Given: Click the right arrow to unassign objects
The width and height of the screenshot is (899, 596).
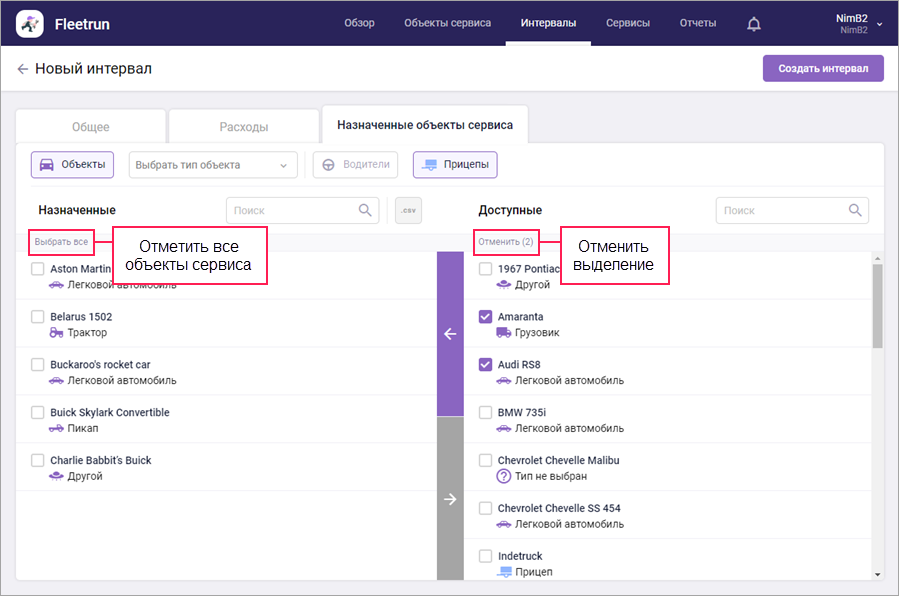Looking at the screenshot, I should 450,499.
